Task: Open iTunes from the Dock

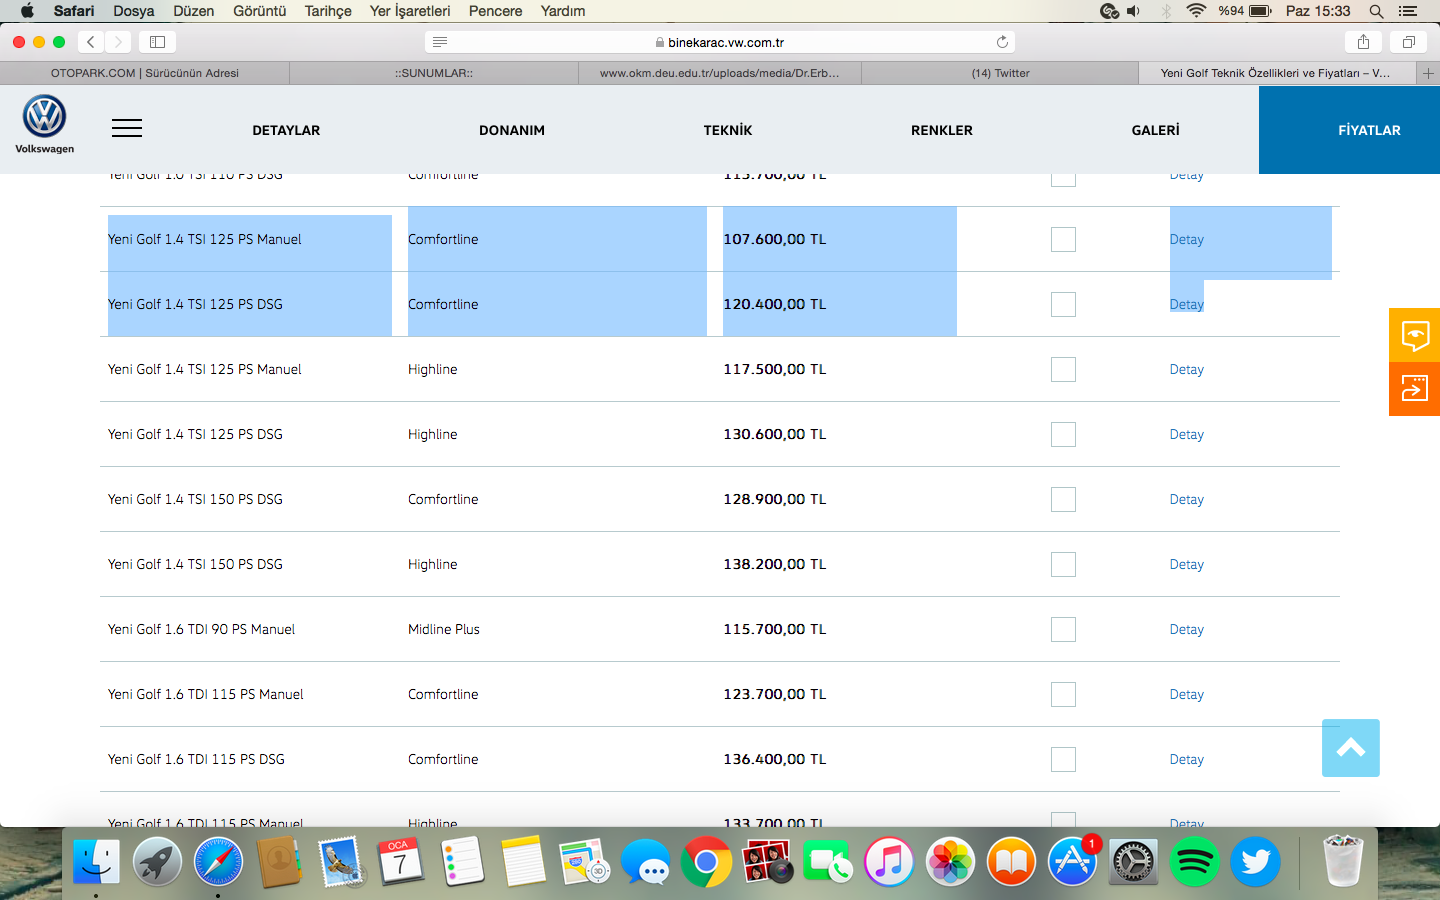Action: coord(889,862)
